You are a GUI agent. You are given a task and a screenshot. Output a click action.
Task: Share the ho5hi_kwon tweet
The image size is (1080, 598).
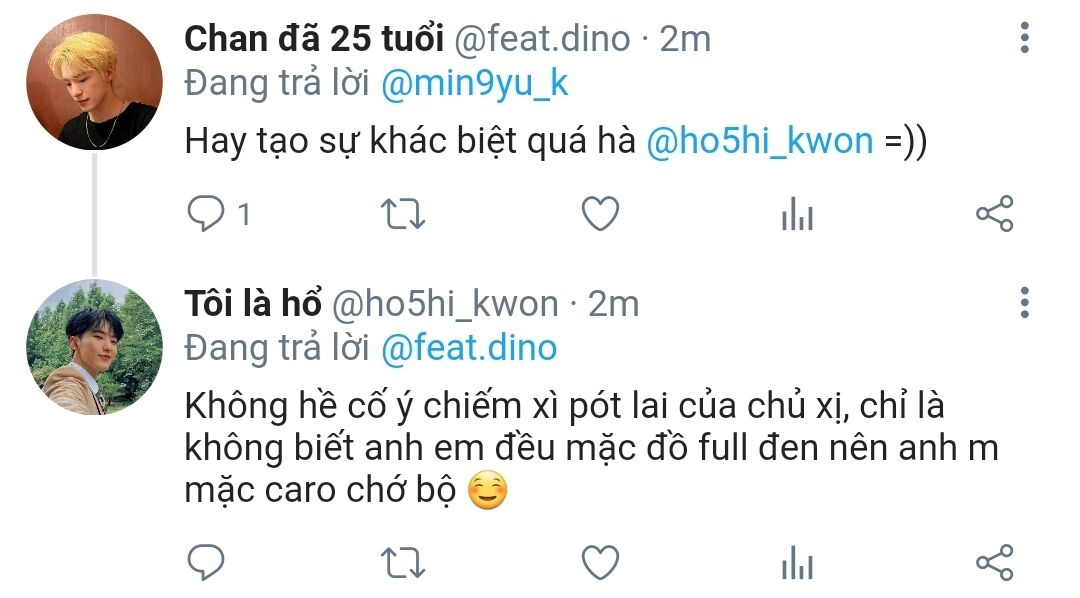(x=995, y=562)
